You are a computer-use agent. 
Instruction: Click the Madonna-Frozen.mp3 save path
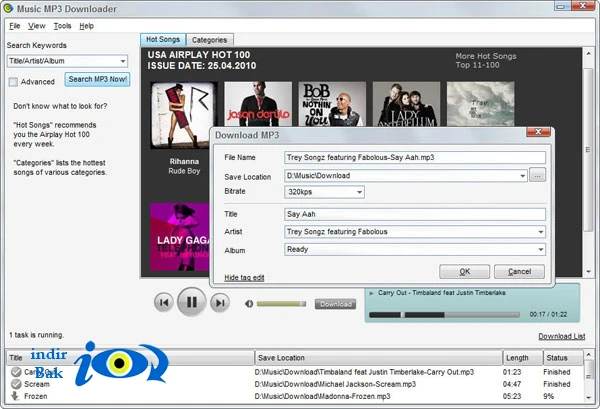click(x=323, y=396)
